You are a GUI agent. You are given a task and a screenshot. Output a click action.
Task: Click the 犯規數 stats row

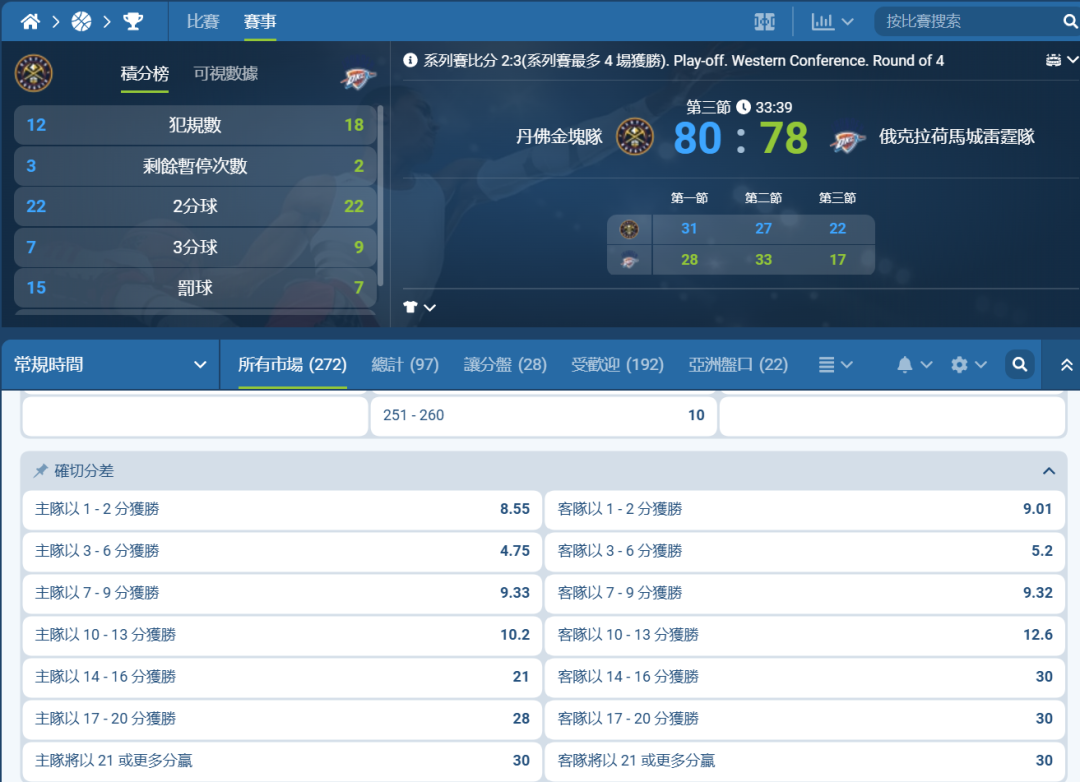pos(195,125)
